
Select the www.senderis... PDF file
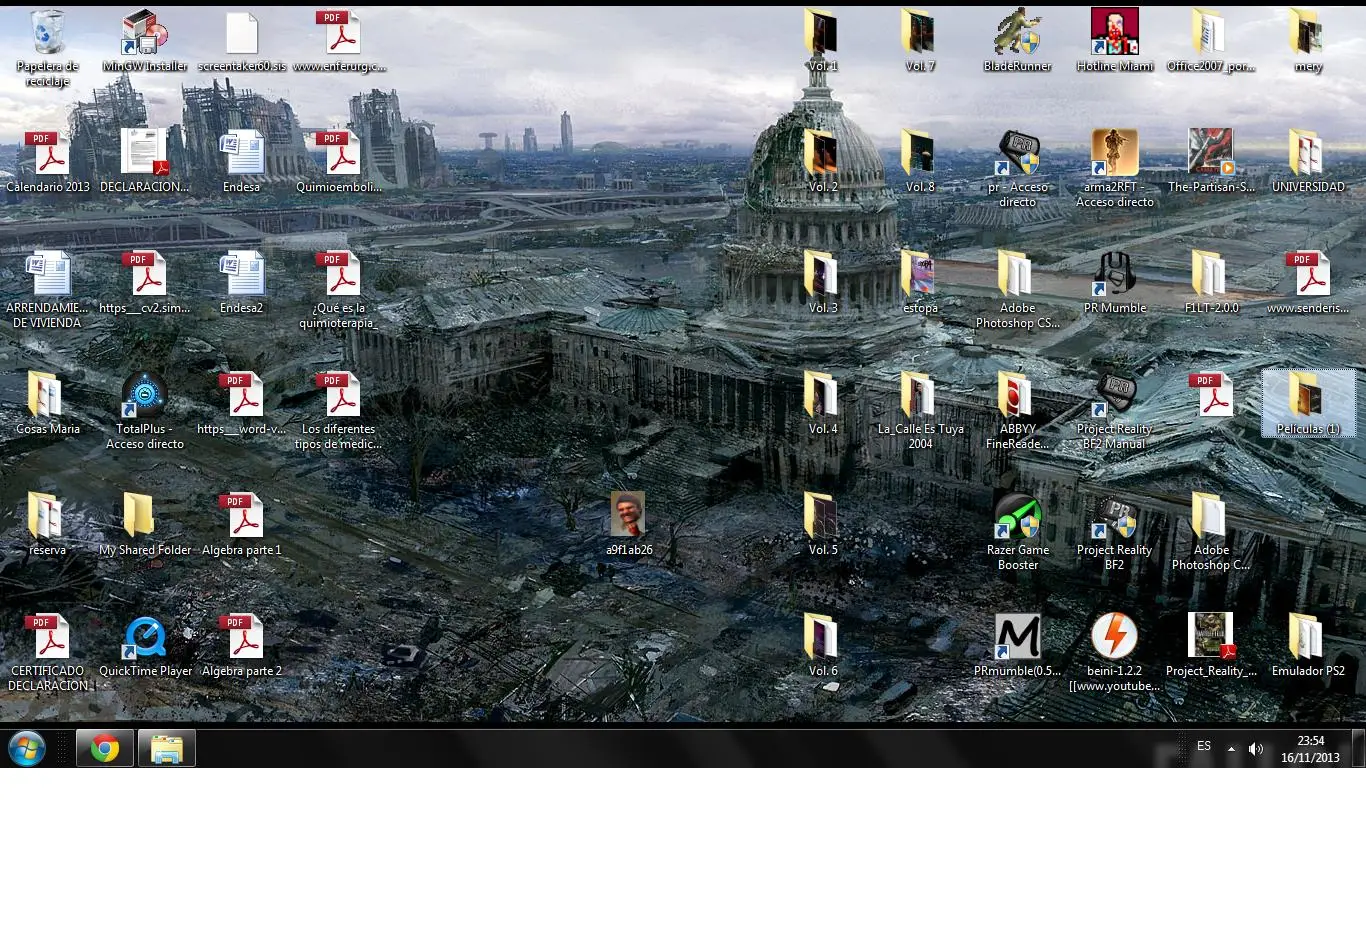1308,283
